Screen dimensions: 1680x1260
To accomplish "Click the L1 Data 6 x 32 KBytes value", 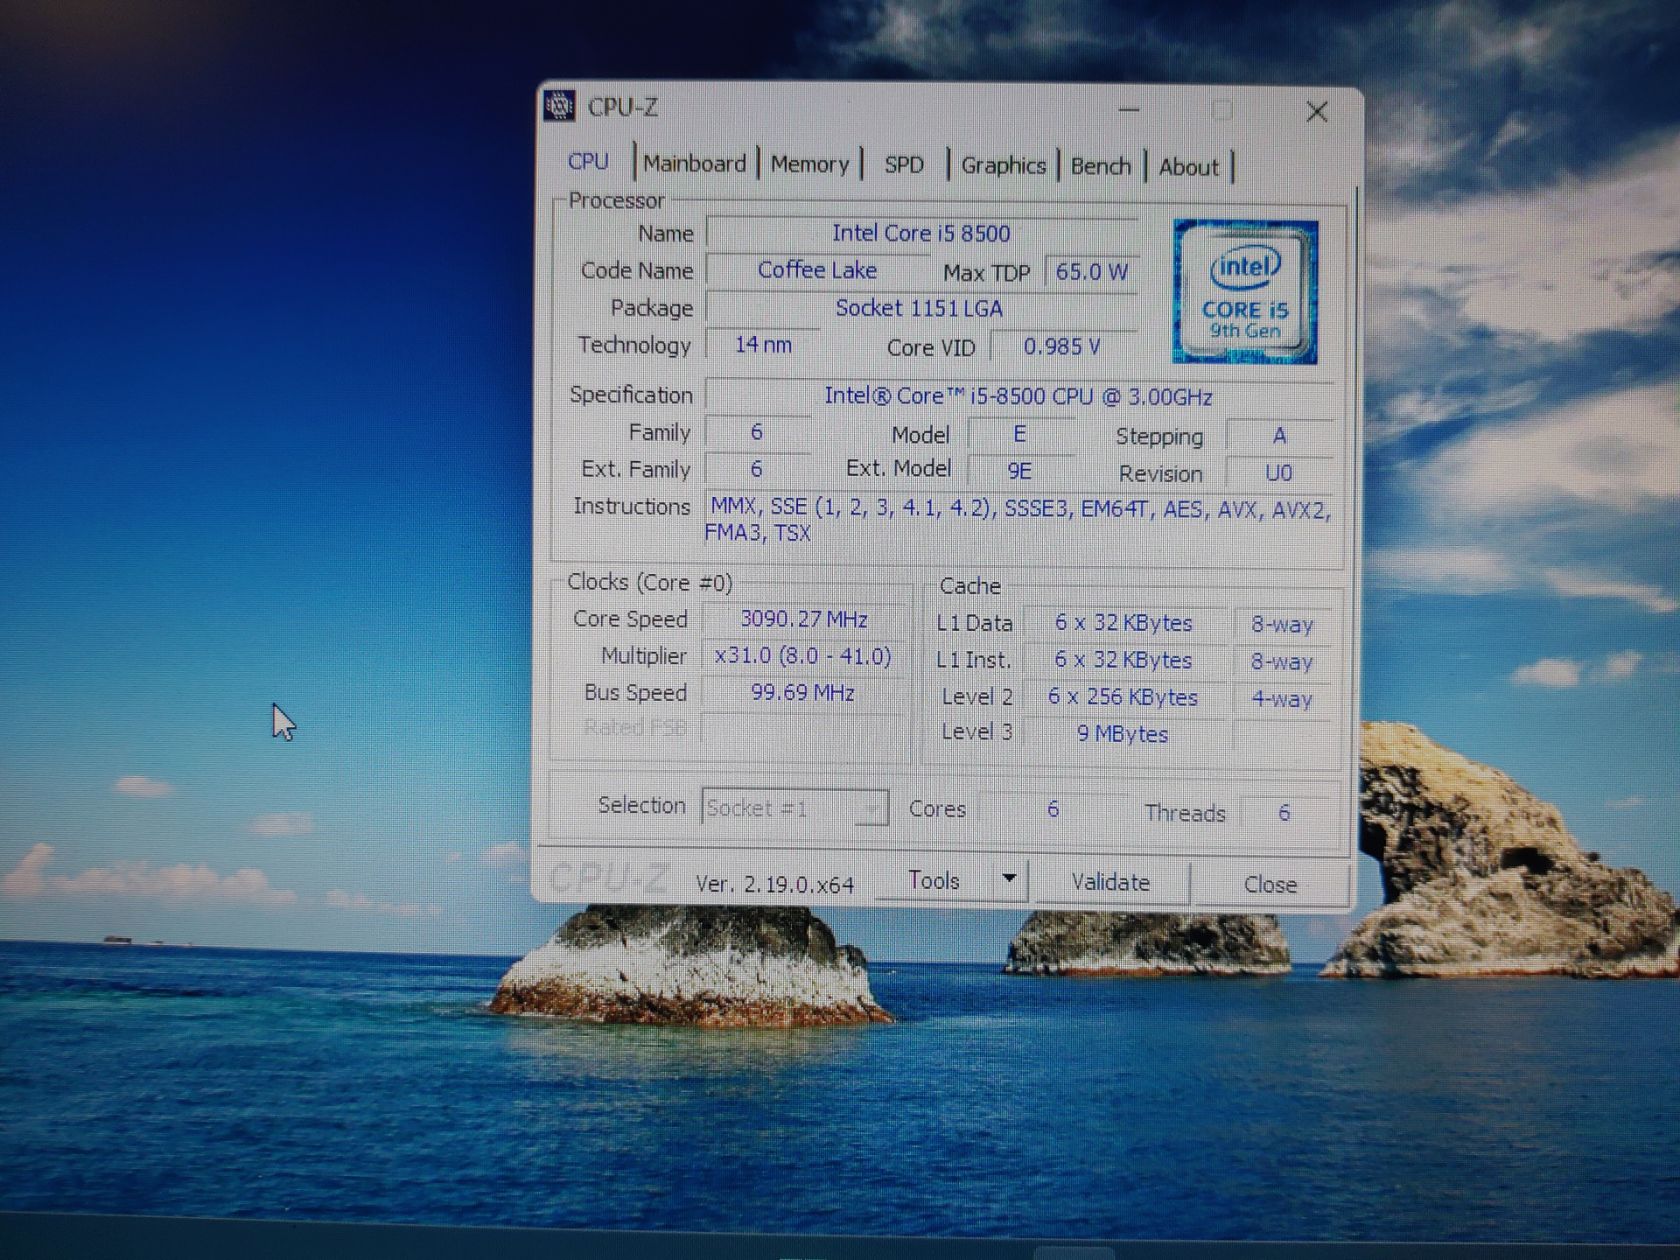I will pyautogui.click(x=1124, y=623).
